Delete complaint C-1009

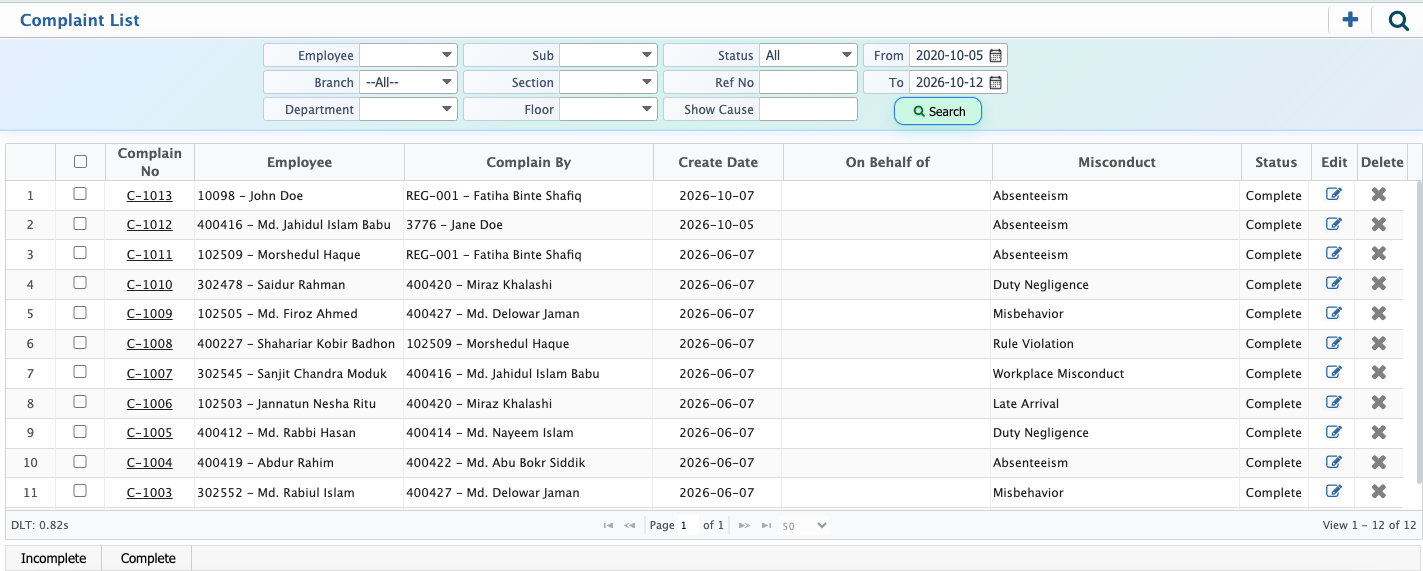click(x=1378, y=313)
